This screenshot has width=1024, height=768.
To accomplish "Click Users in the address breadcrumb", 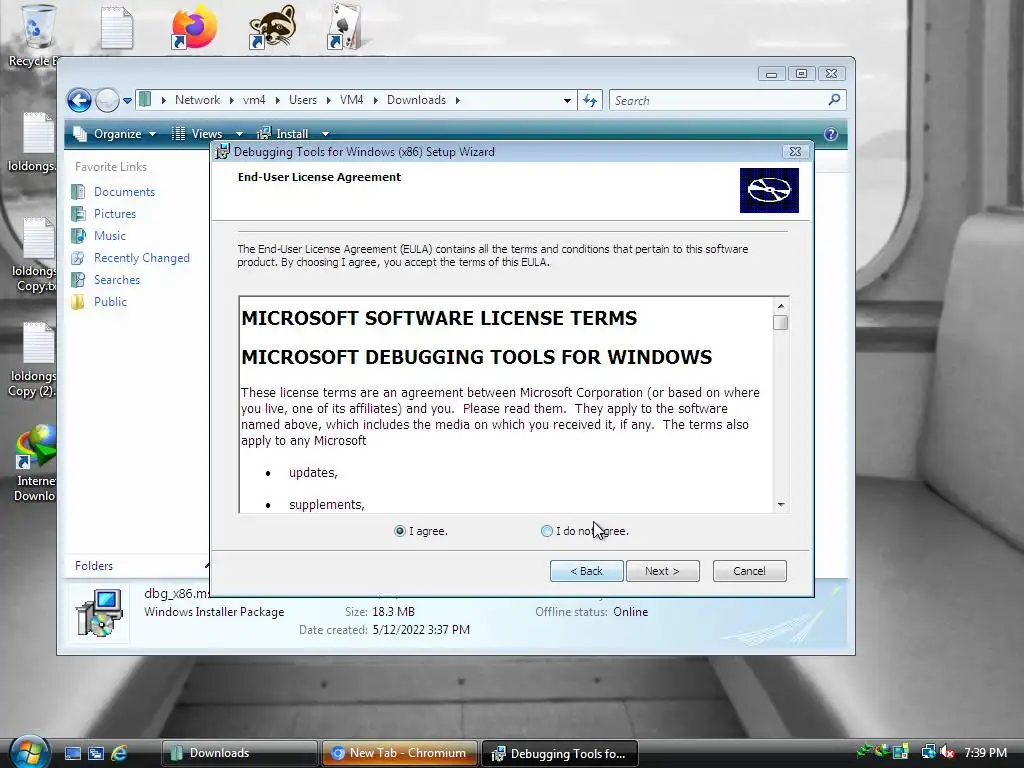I will 302,100.
